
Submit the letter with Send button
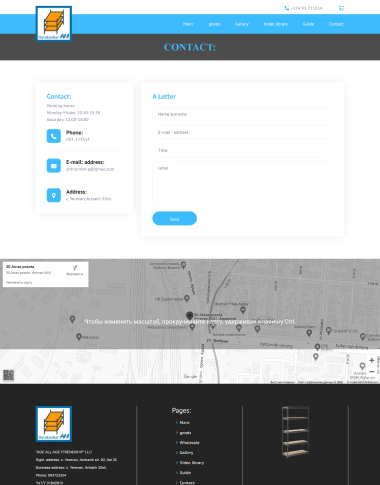click(175, 219)
